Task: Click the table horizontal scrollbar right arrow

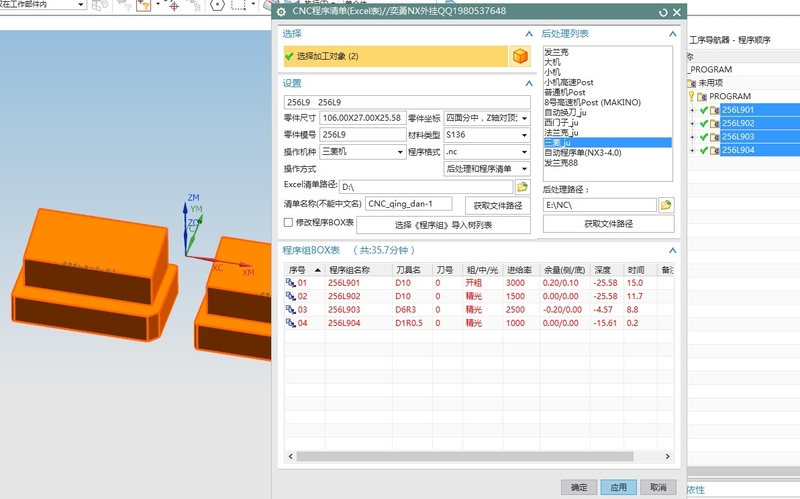Action: point(667,457)
